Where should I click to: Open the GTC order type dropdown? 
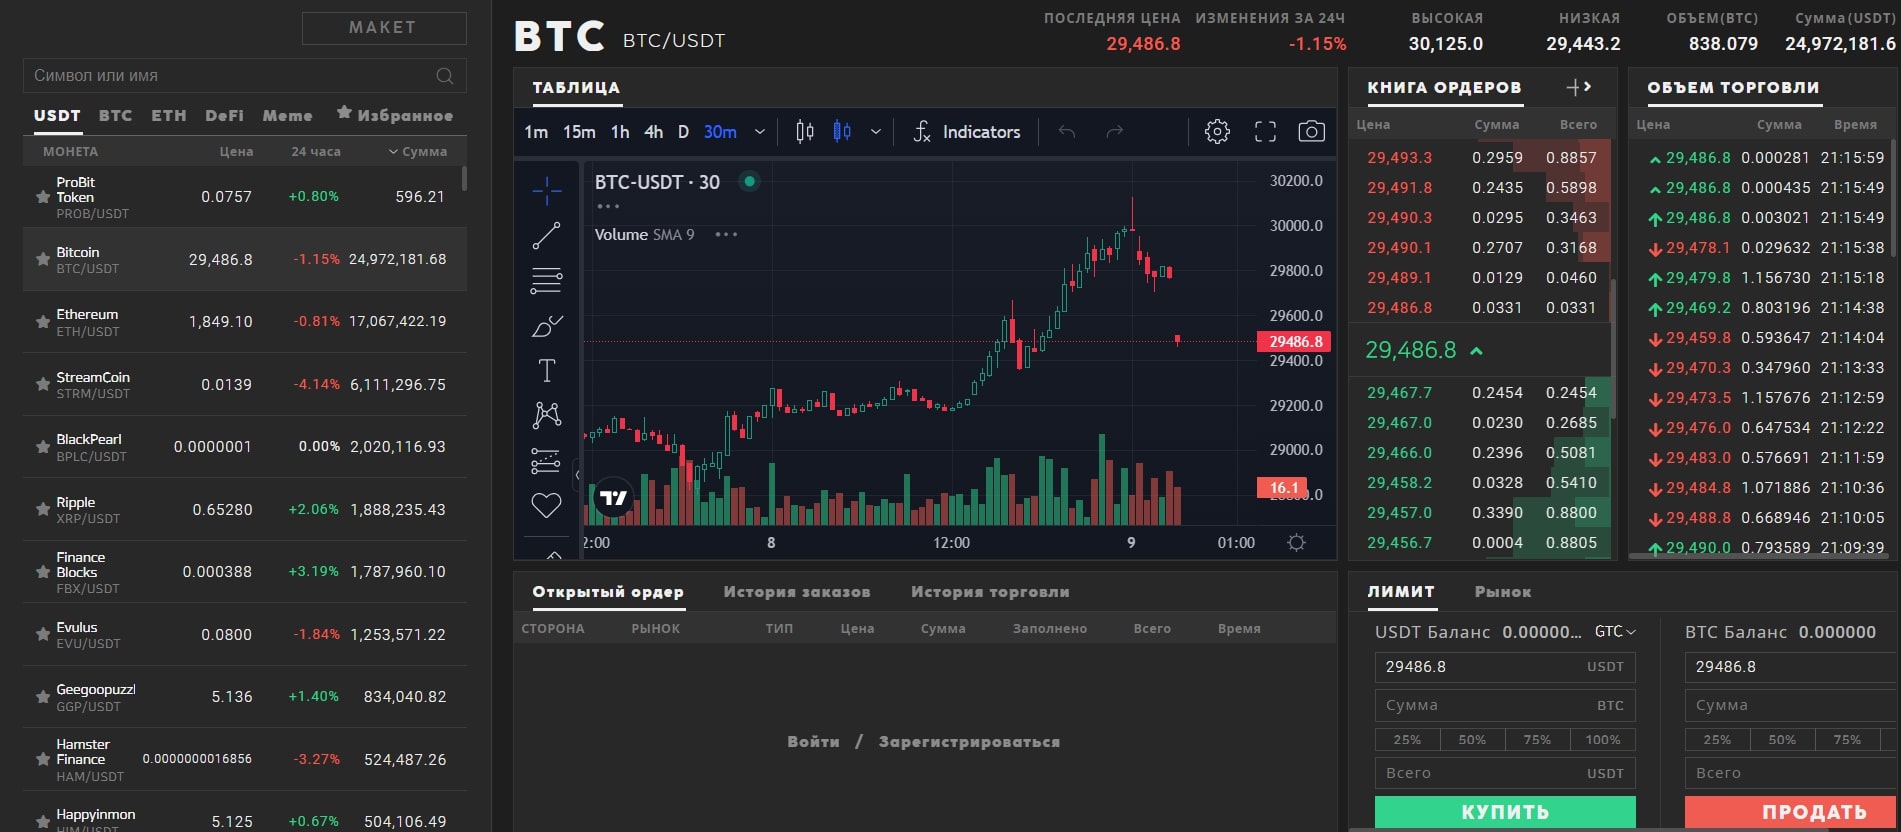click(x=1615, y=632)
